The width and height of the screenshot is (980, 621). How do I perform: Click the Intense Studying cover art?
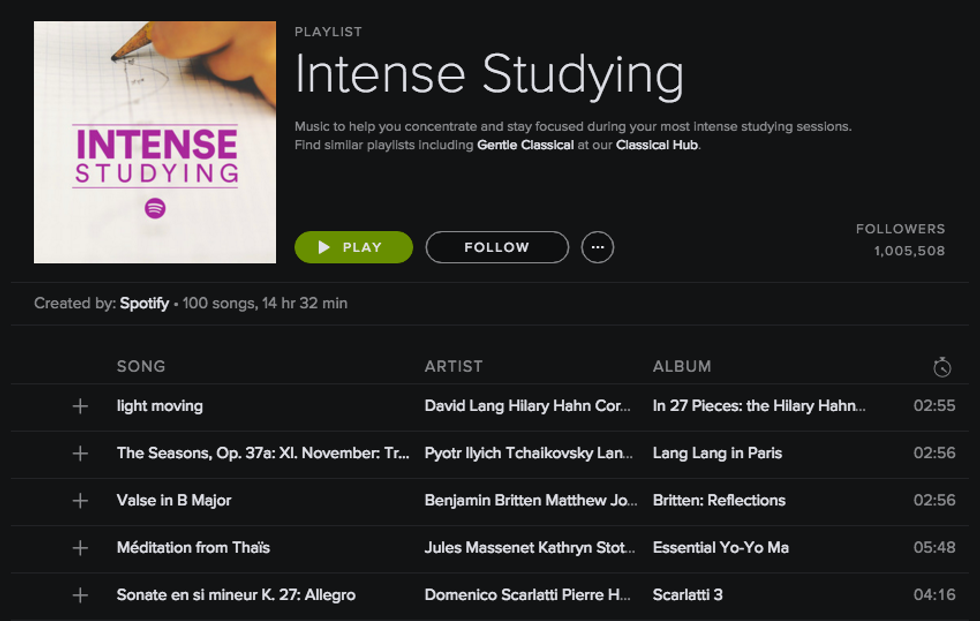tap(155, 142)
